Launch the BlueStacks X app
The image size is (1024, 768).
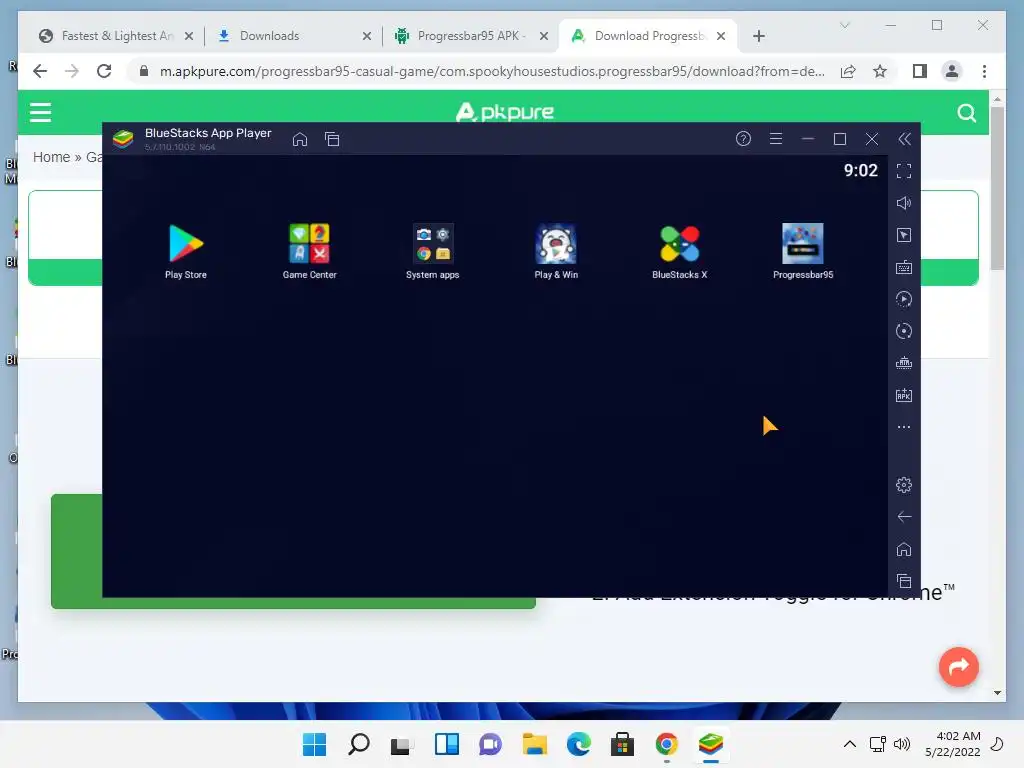pos(679,251)
